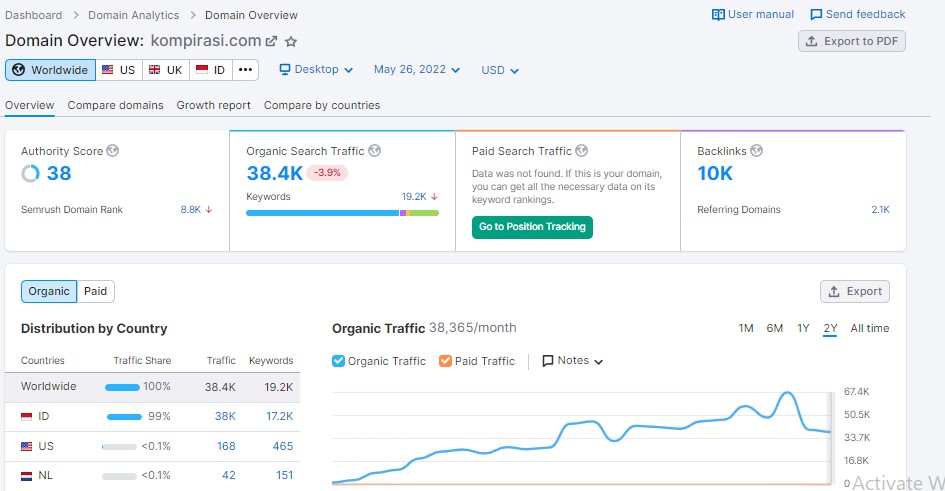This screenshot has width=945, height=491.
Task: Open the Desktop device dropdown
Action: coord(316,70)
